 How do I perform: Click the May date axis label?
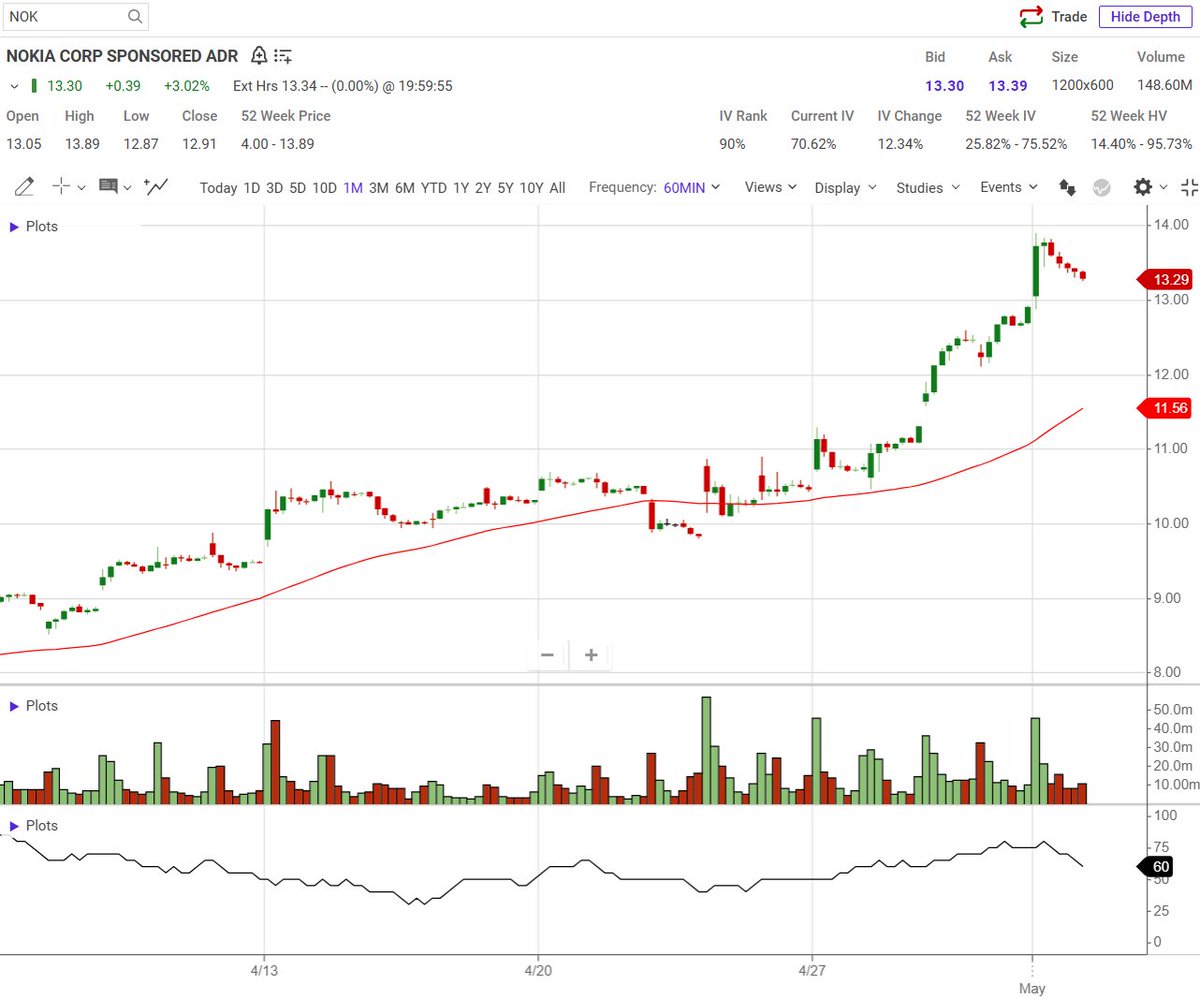[1032, 988]
